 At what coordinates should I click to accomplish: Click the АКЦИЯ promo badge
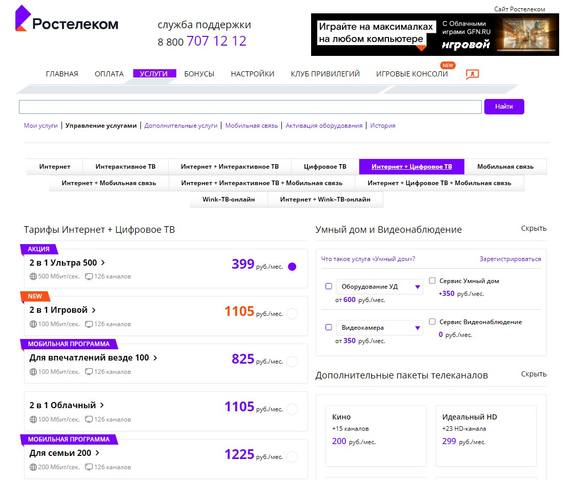tap(39, 249)
